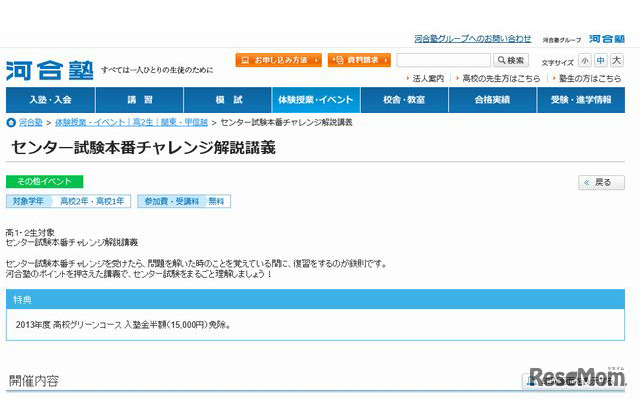The height and width of the screenshot is (400, 640).
Task: Click the 特典 section header
Action: coord(315,300)
